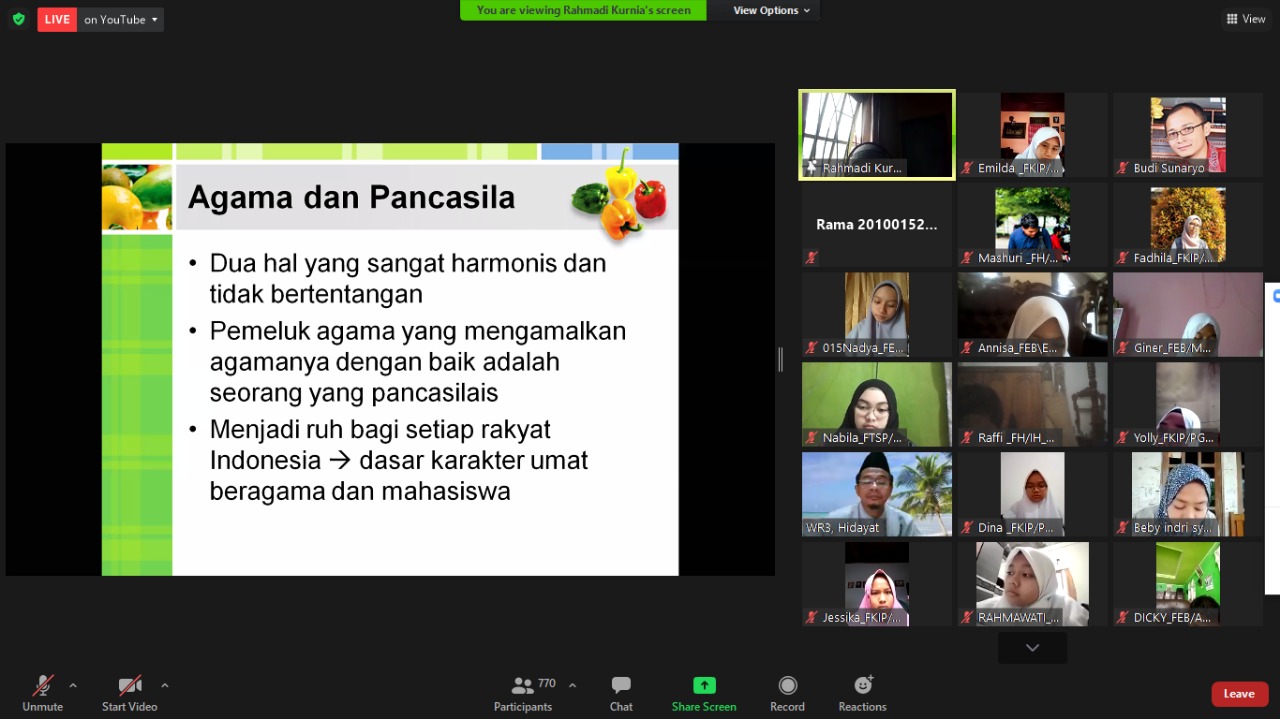Open the Chat panel
This screenshot has width=1280, height=719.
tap(621, 686)
